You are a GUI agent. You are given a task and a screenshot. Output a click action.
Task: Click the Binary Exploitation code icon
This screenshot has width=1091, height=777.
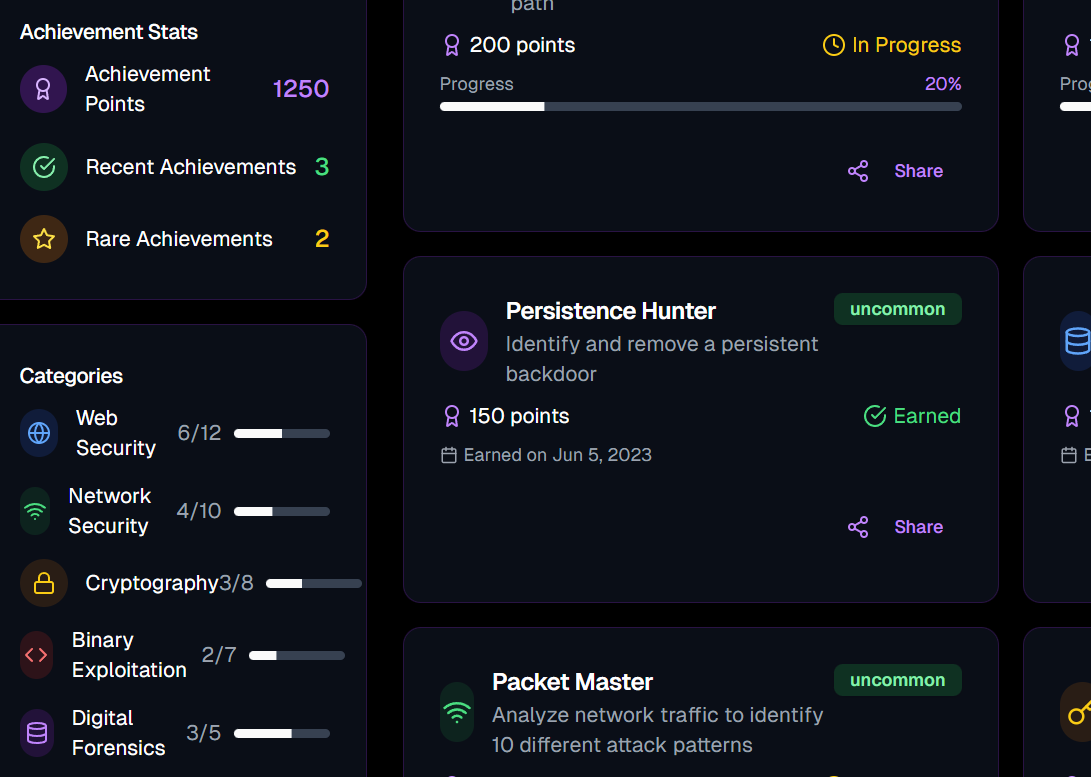pos(36,655)
